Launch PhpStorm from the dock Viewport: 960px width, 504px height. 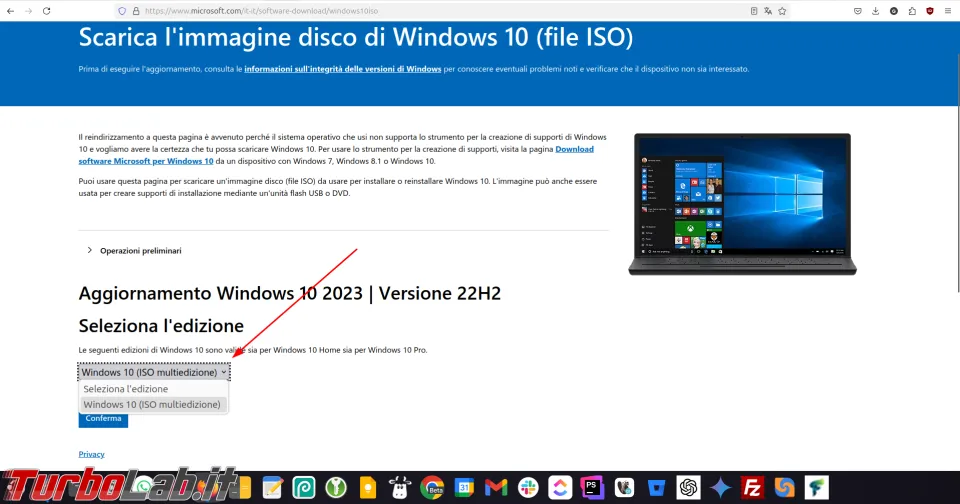[x=592, y=487]
